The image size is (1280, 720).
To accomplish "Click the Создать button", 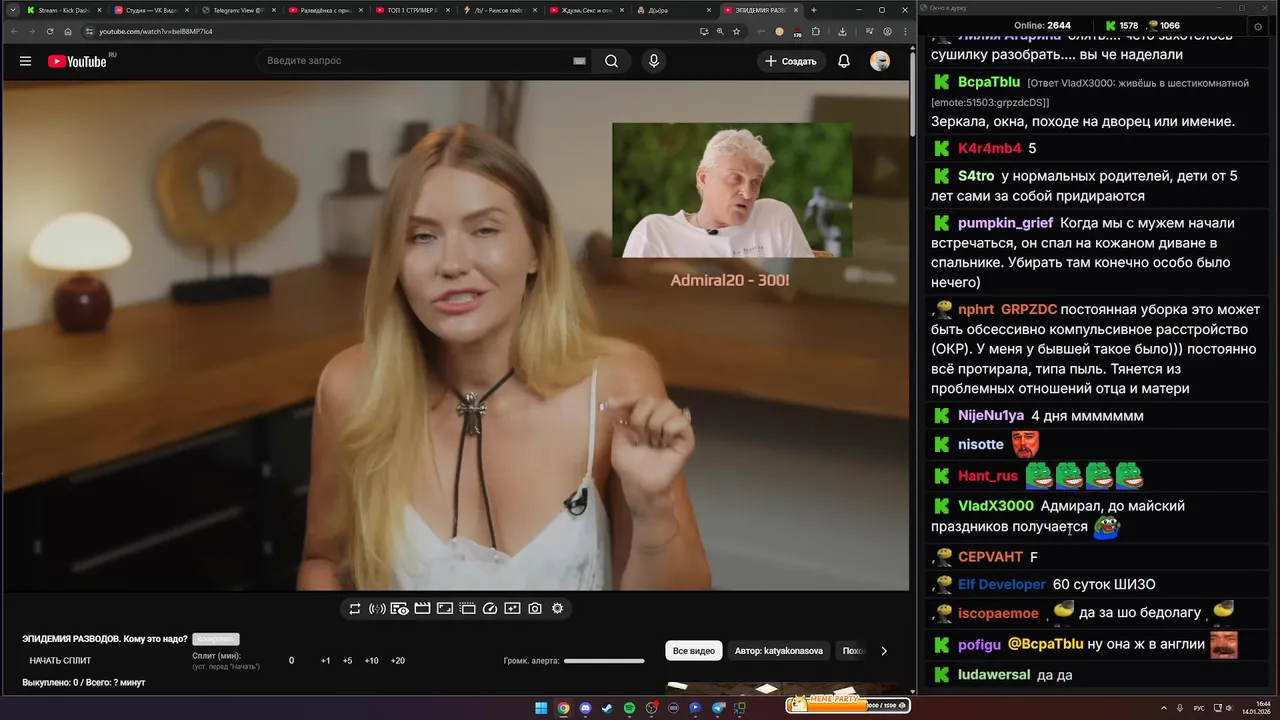I will 791,61.
